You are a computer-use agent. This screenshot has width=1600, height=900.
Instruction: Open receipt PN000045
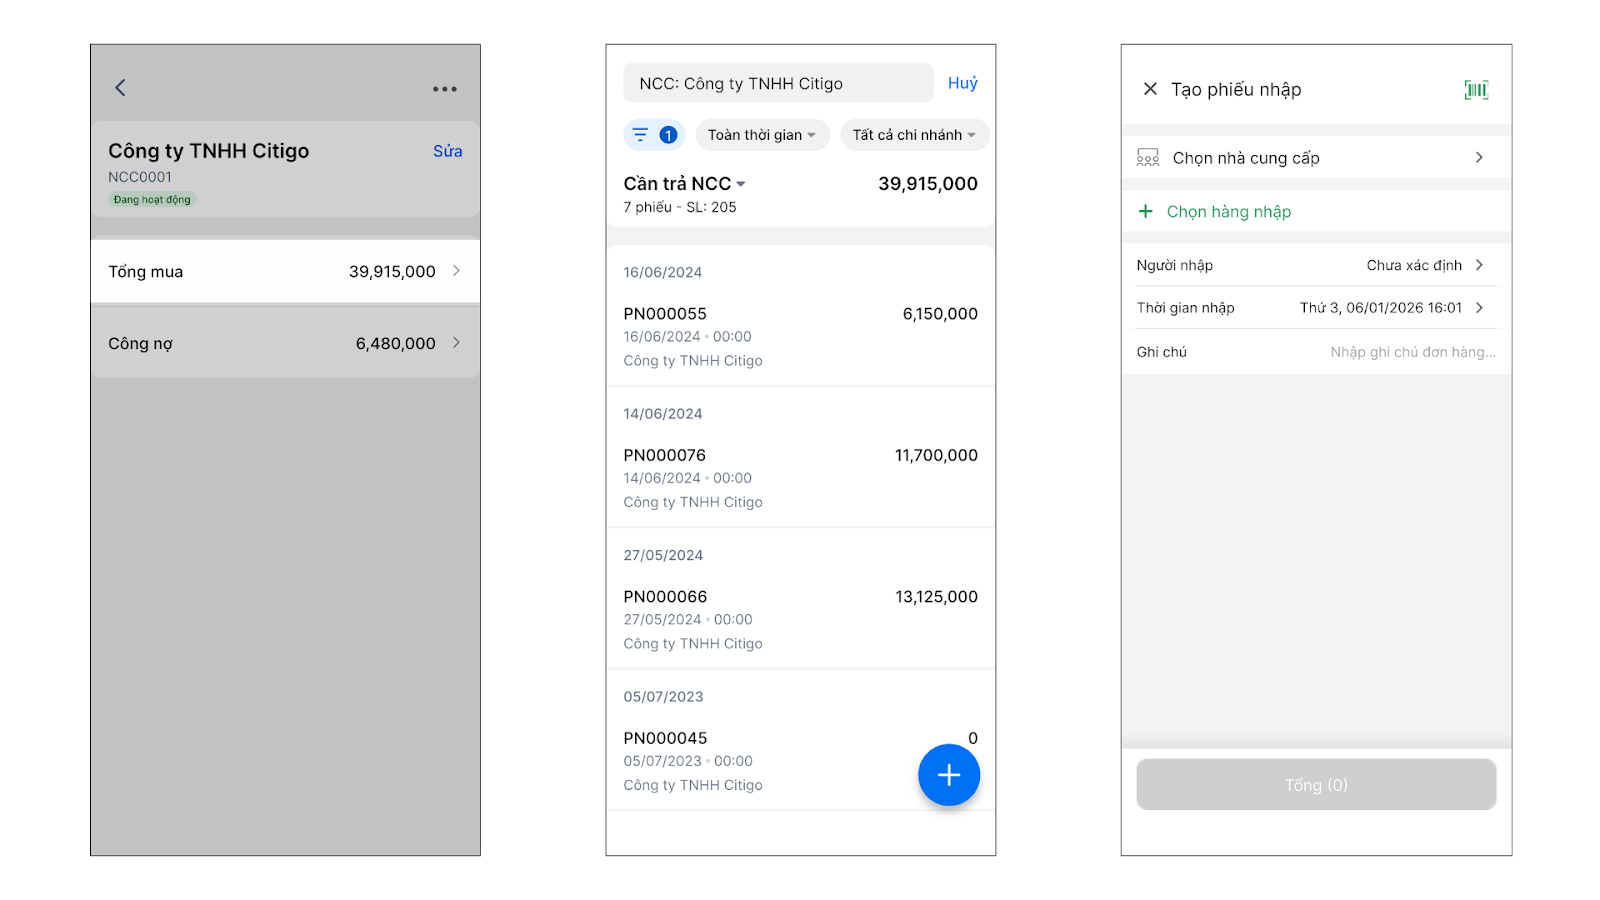point(800,761)
